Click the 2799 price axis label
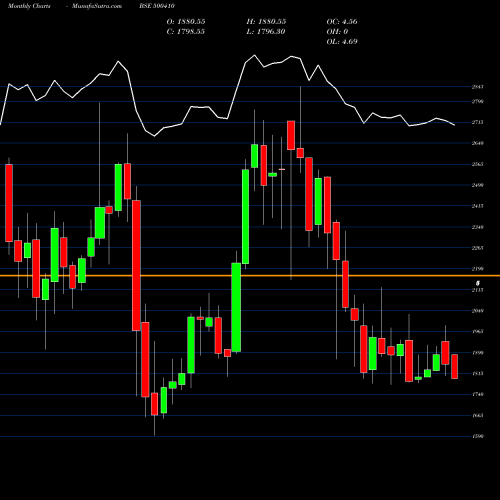Viewport: 500px width, 500px height. [477, 101]
